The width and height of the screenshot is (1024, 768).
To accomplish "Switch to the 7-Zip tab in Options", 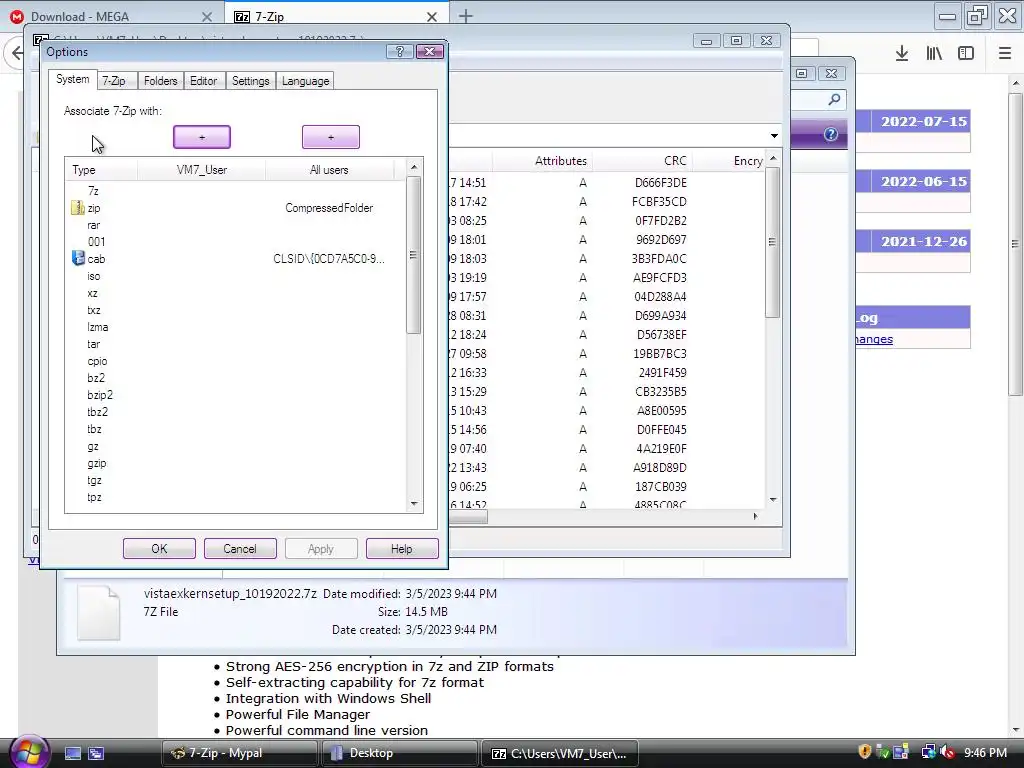I will (114, 81).
